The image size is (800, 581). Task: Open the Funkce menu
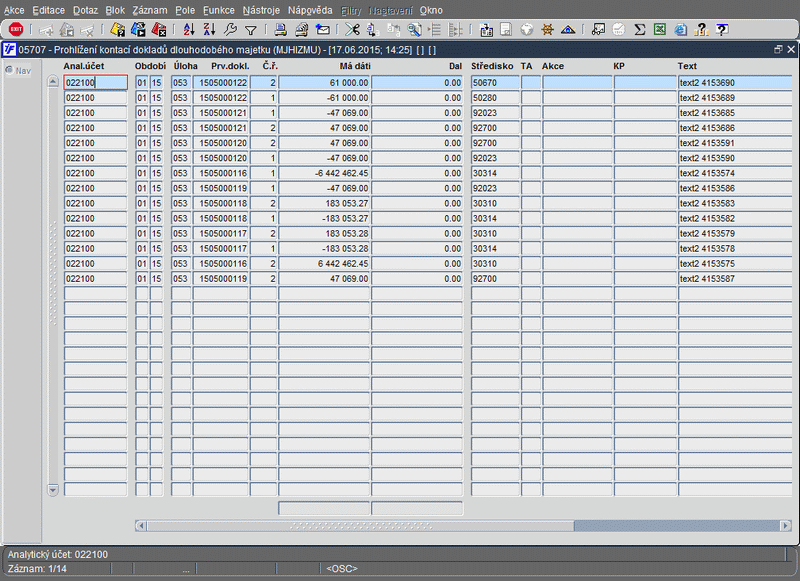tap(218, 10)
